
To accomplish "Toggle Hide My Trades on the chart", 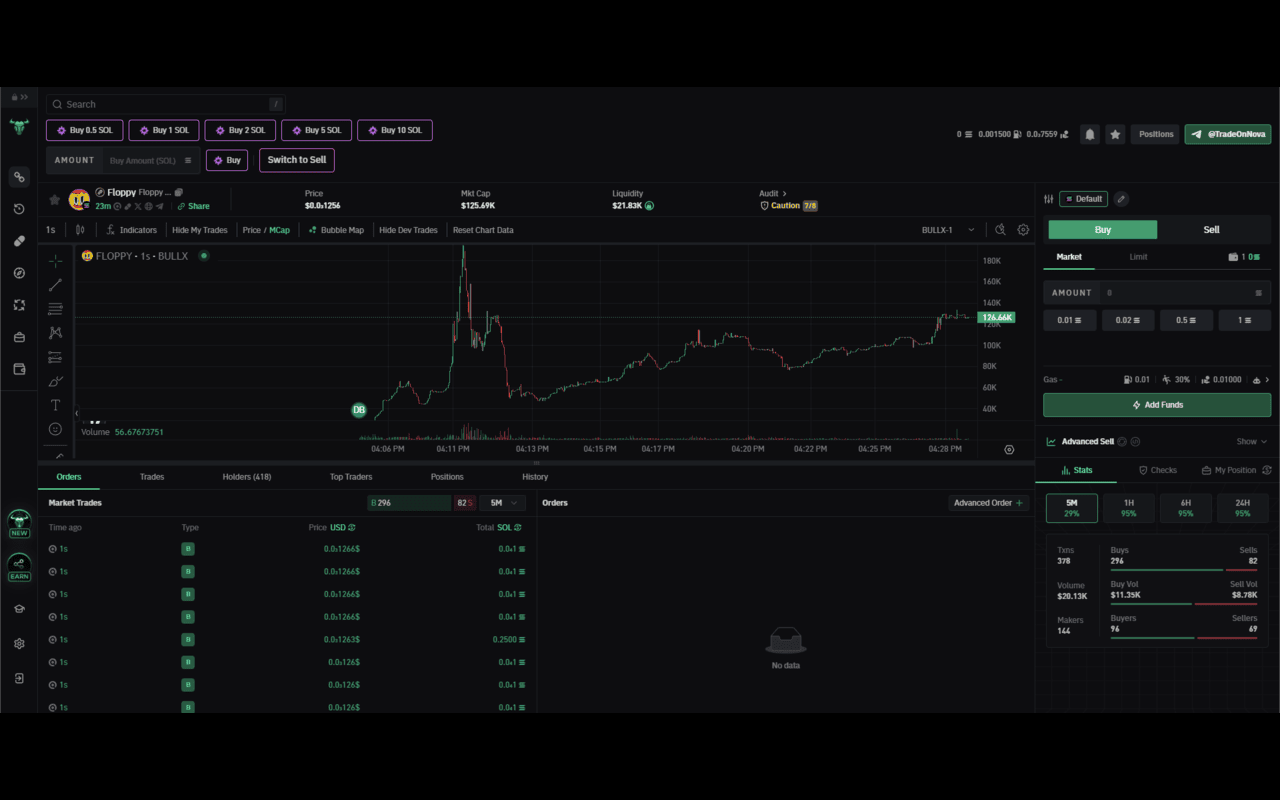I will [x=199, y=229].
